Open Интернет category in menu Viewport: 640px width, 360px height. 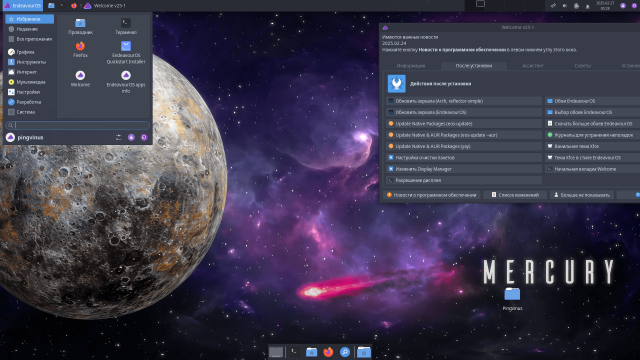pos(29,72)
